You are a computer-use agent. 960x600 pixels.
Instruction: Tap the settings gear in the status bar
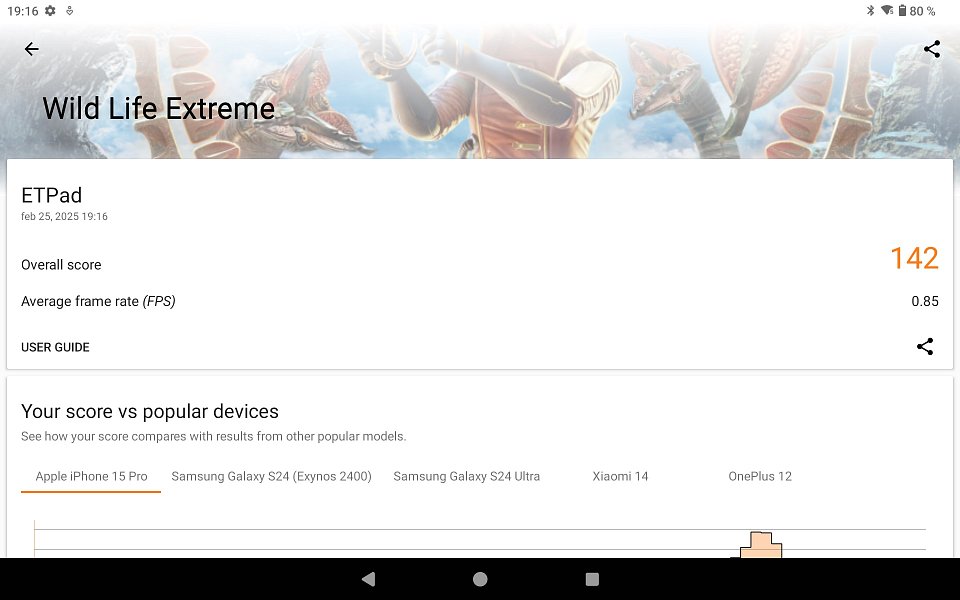point(50,10)
